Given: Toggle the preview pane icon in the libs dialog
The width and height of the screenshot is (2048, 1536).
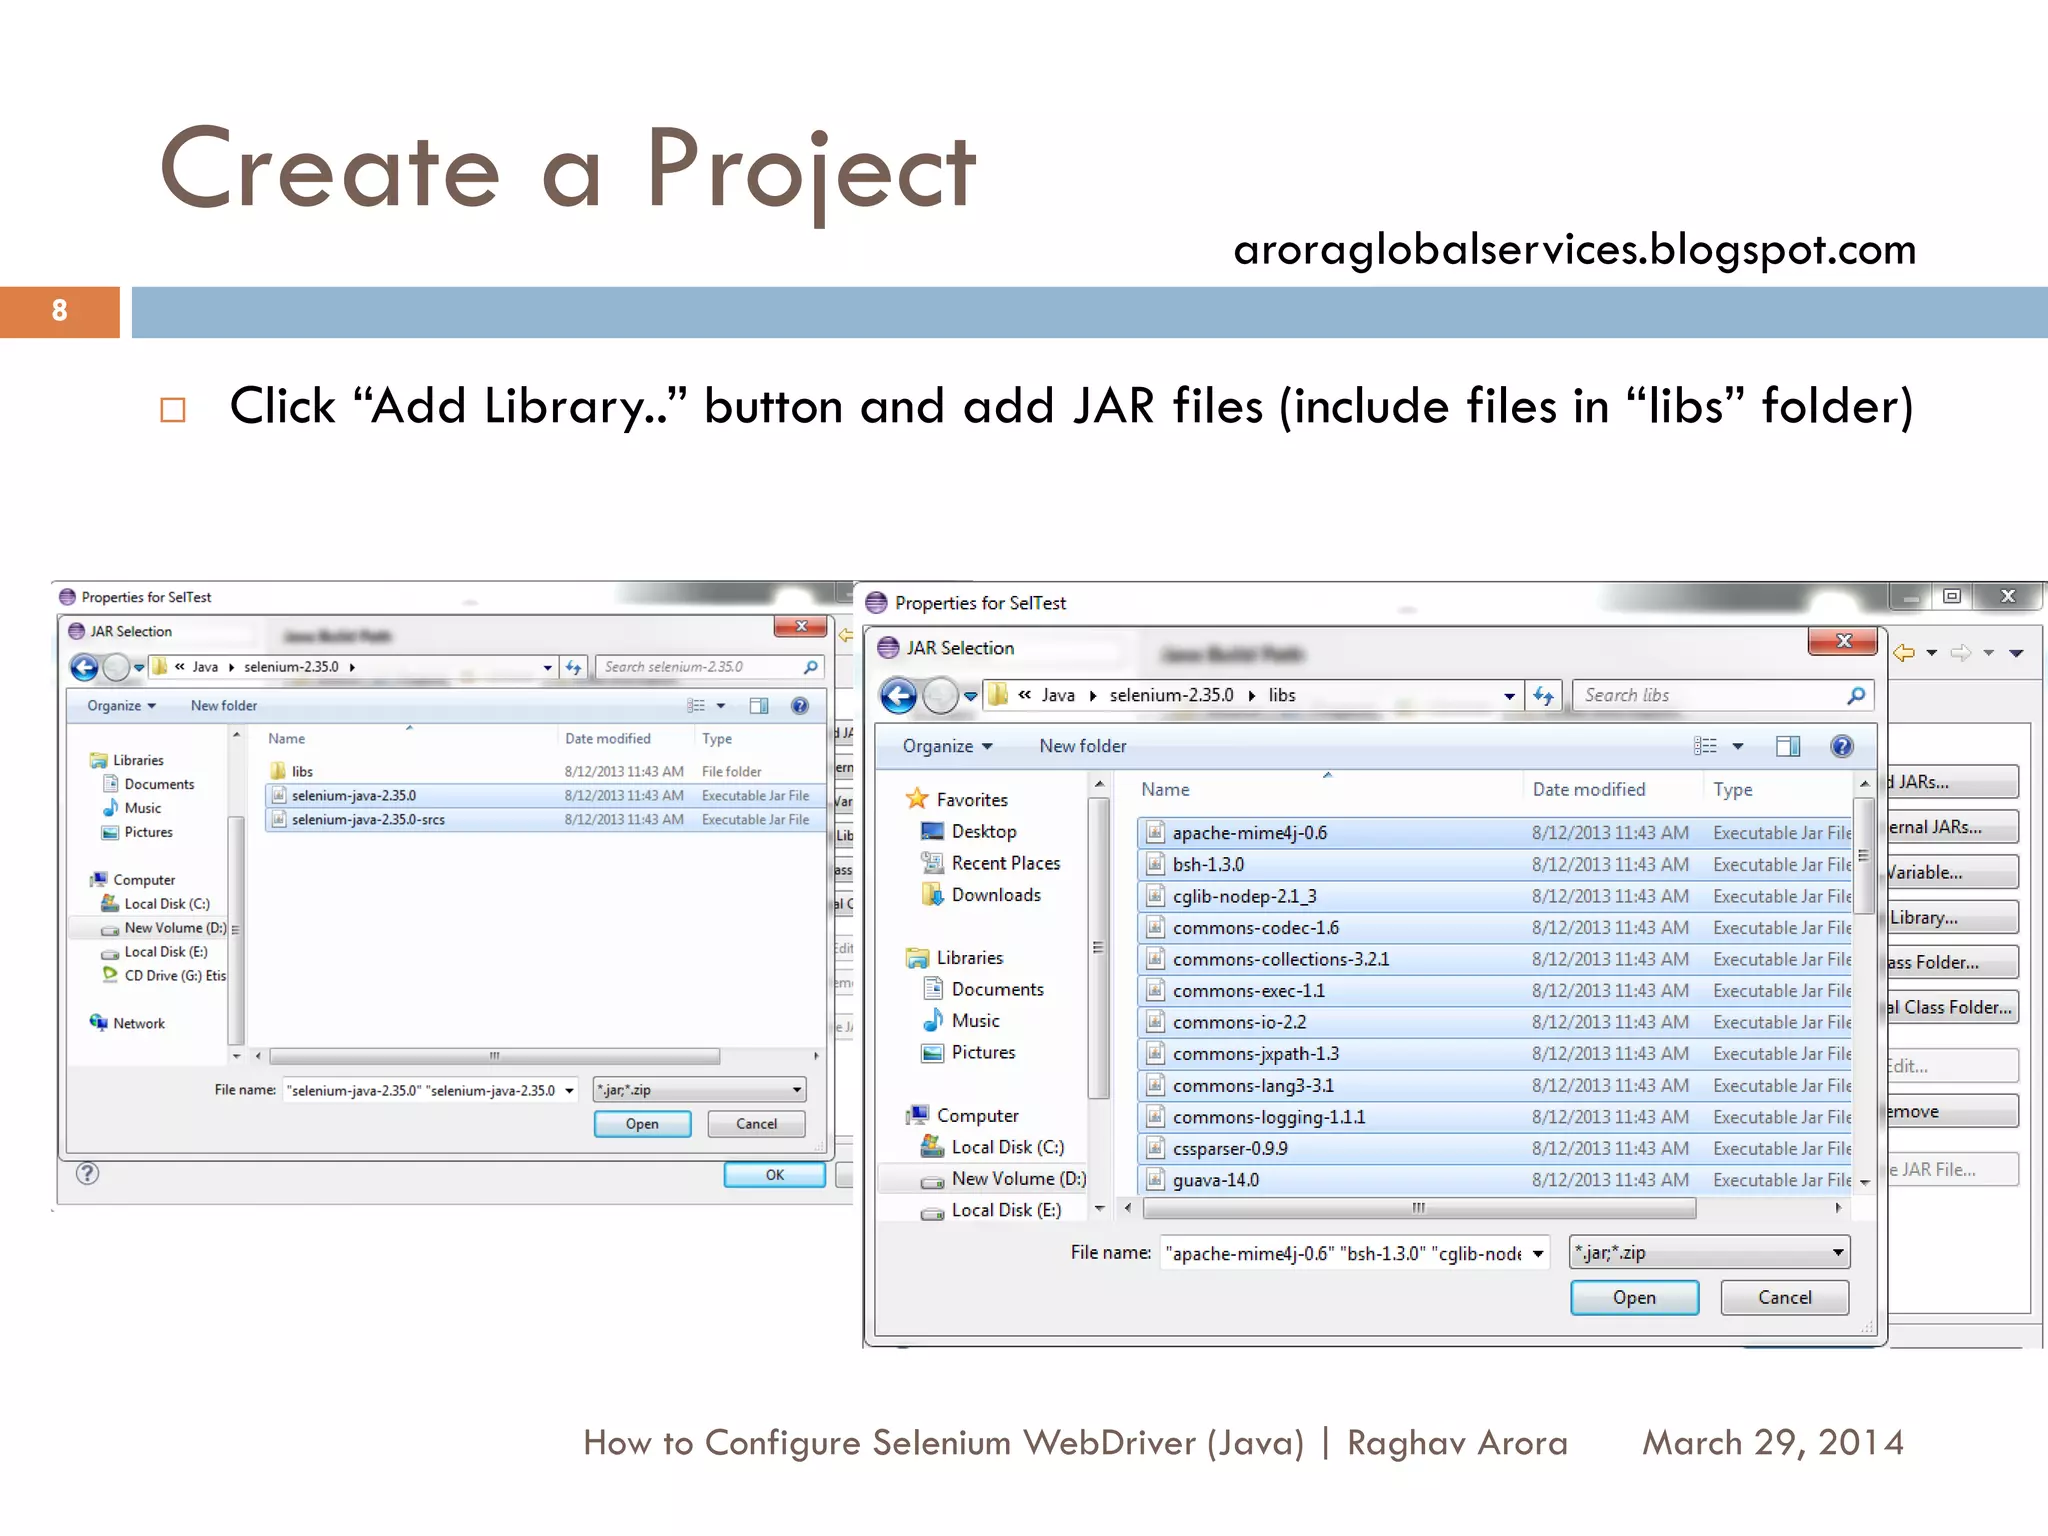Looking at the screenshot, I should pos(1788,746).
